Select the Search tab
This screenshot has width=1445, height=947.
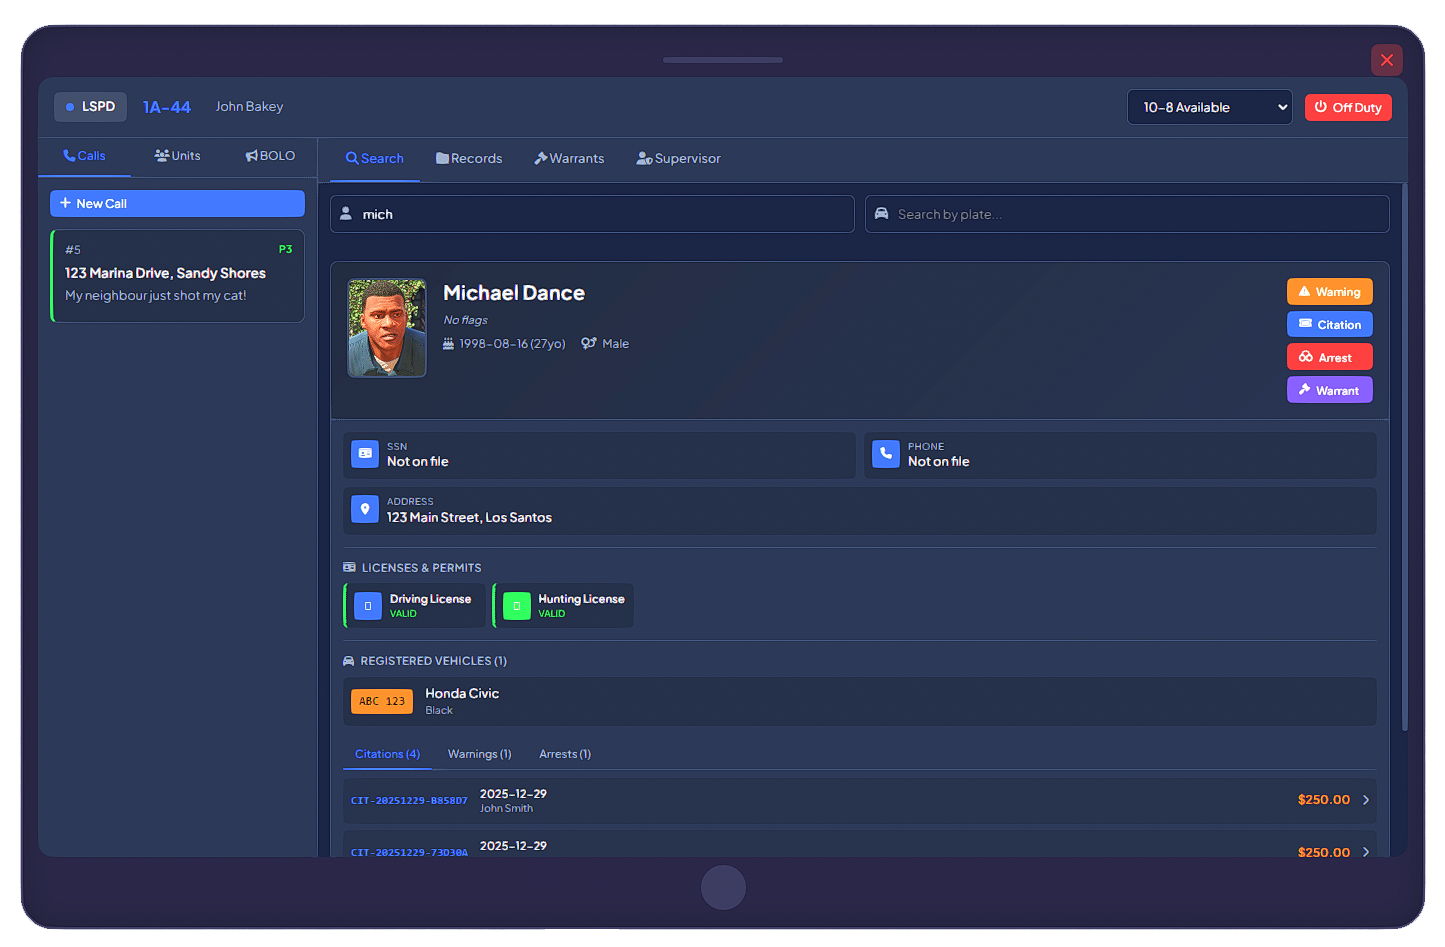click(375, 158)
